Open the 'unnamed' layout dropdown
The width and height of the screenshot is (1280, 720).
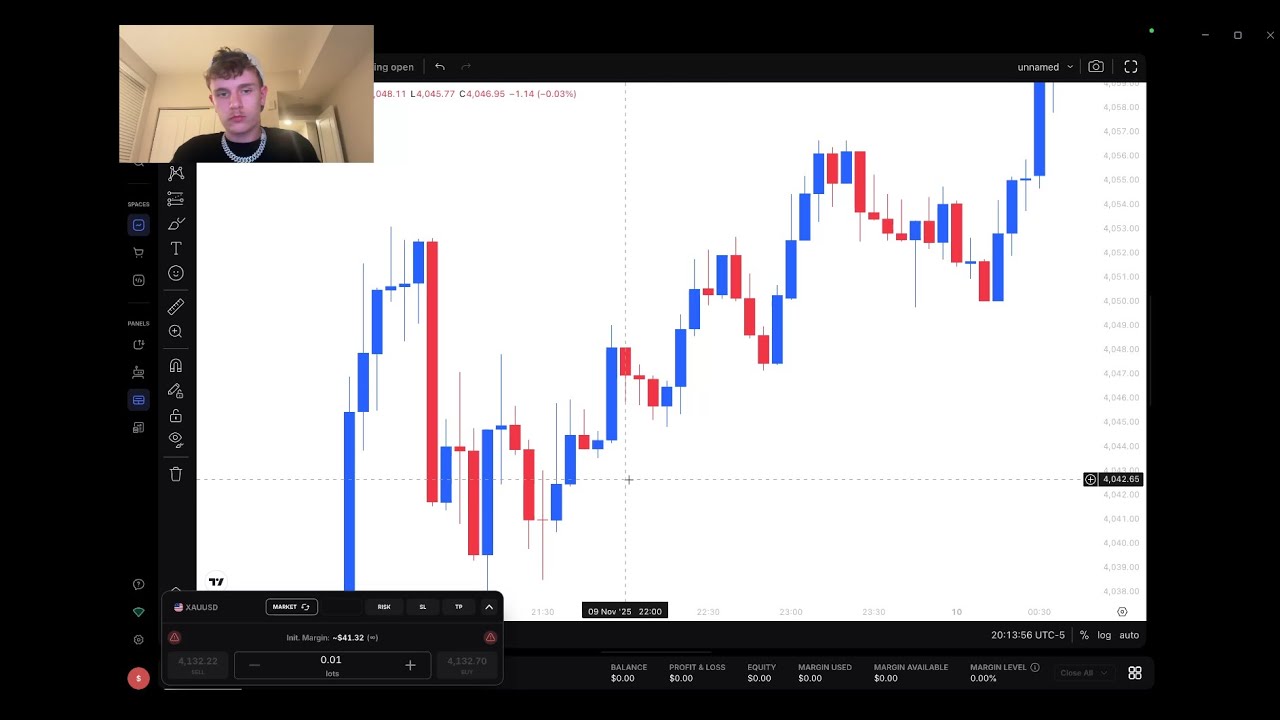[x=1045, y=67]
